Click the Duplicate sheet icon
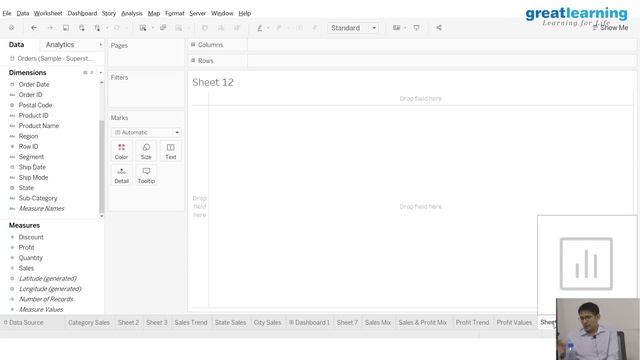640x360 pixels. click(163, 28)
